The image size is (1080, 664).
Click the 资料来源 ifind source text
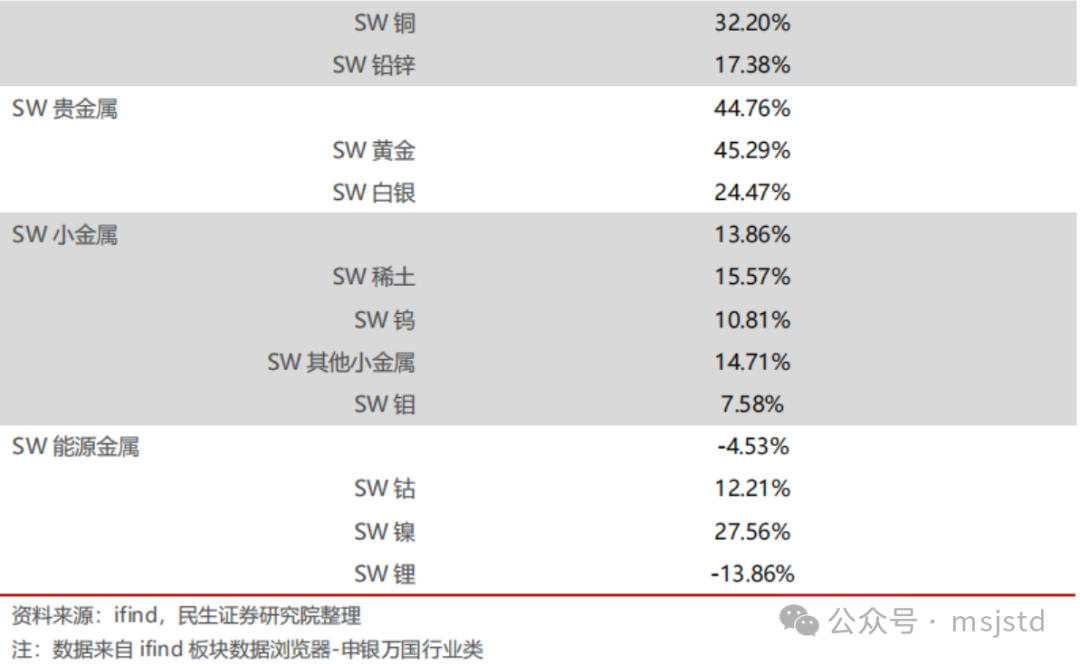tap(186, 615)
